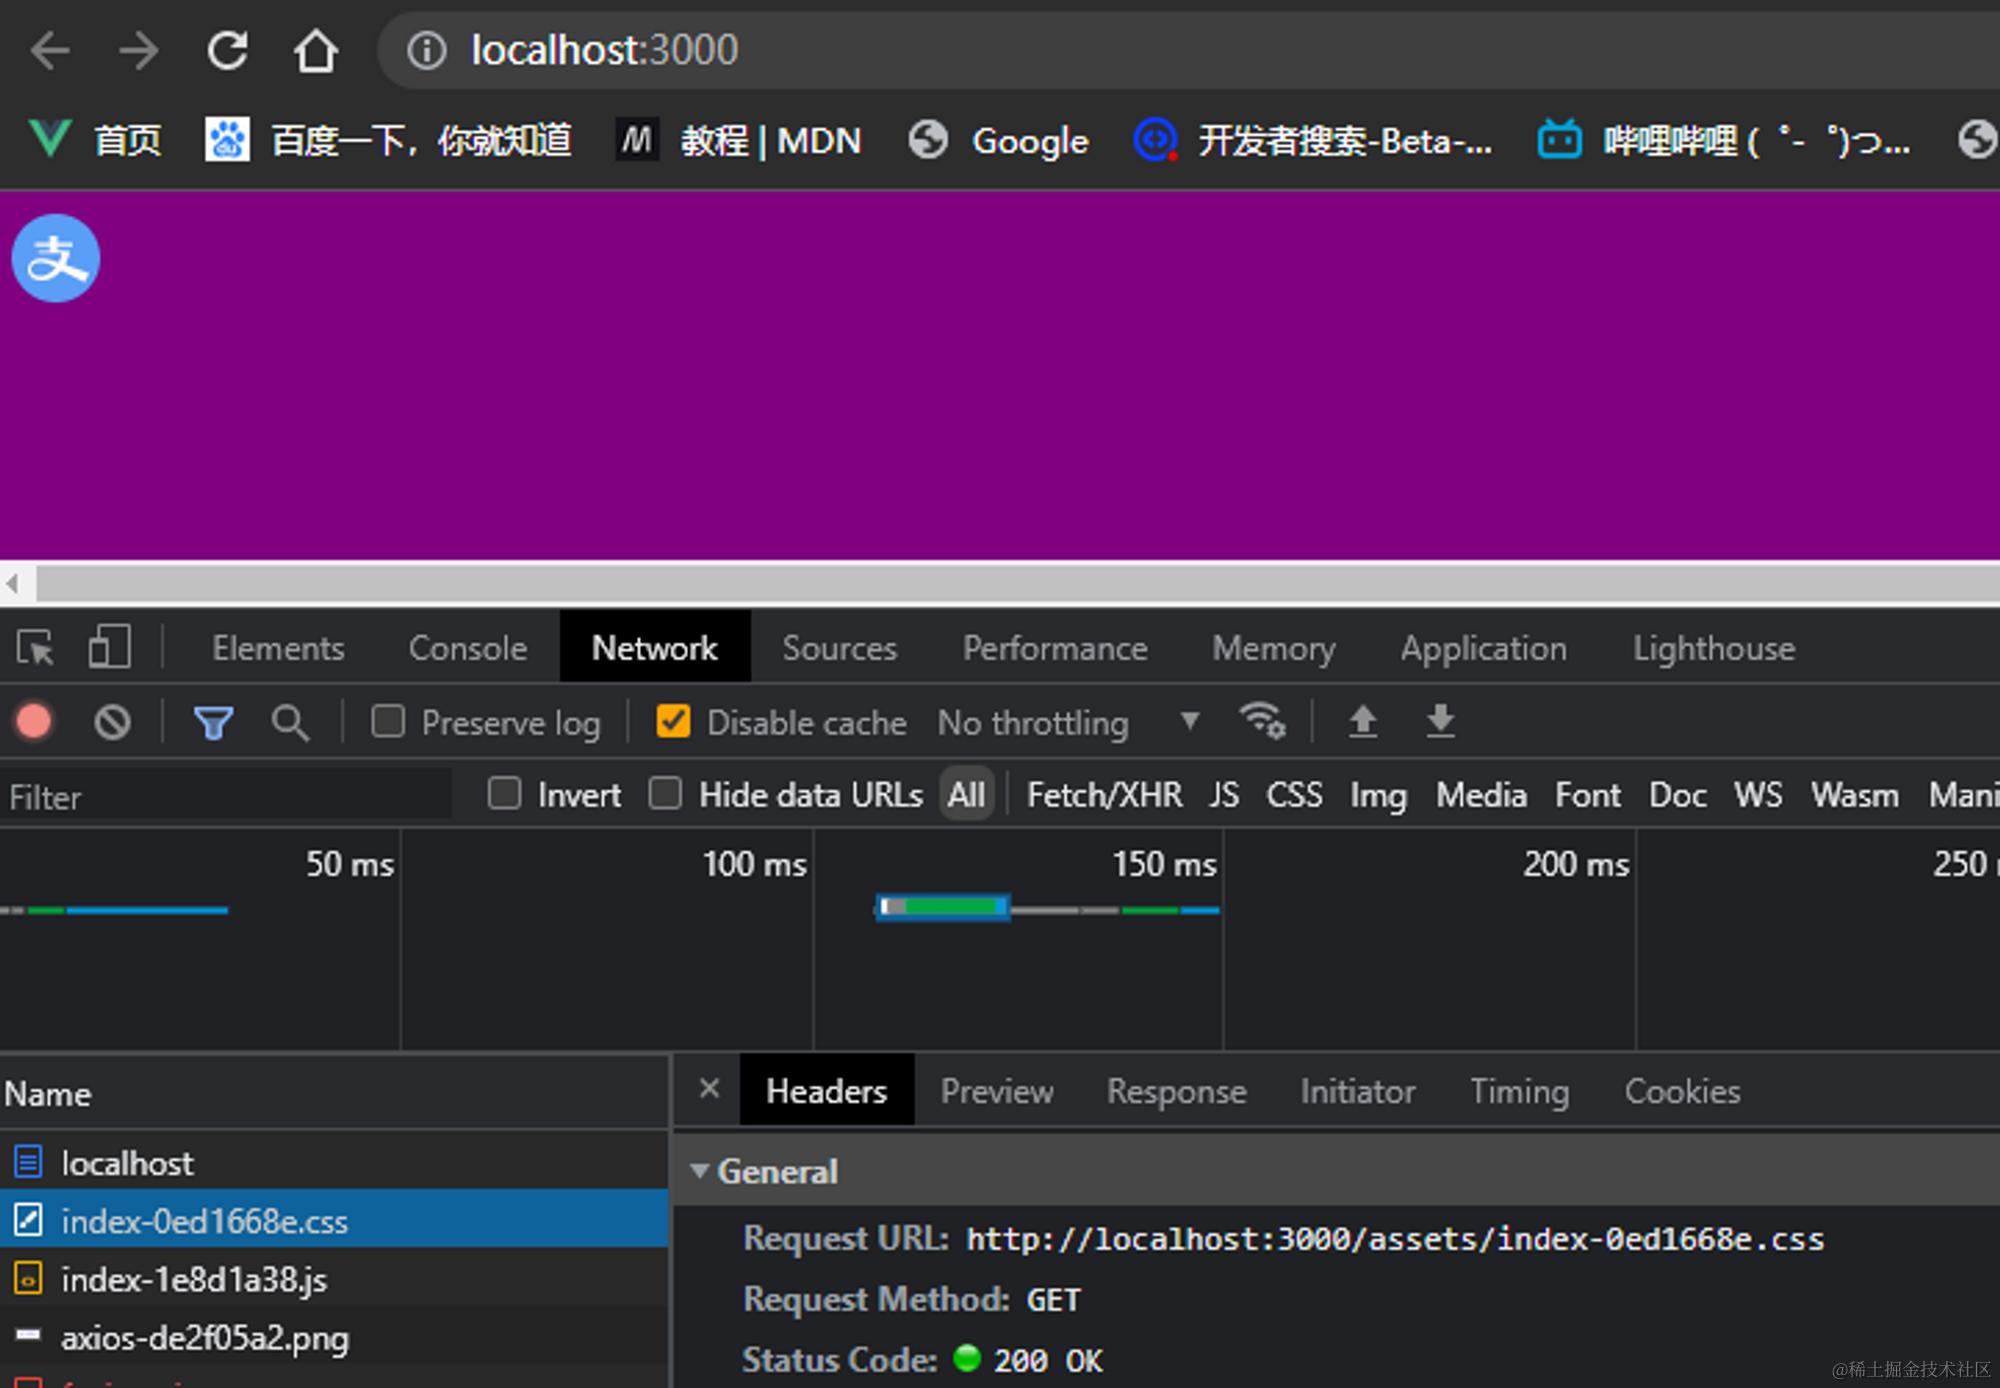Uncheck Disable cache
This screenshot has width=2000, height=1388.
click(x=673, y=721)
